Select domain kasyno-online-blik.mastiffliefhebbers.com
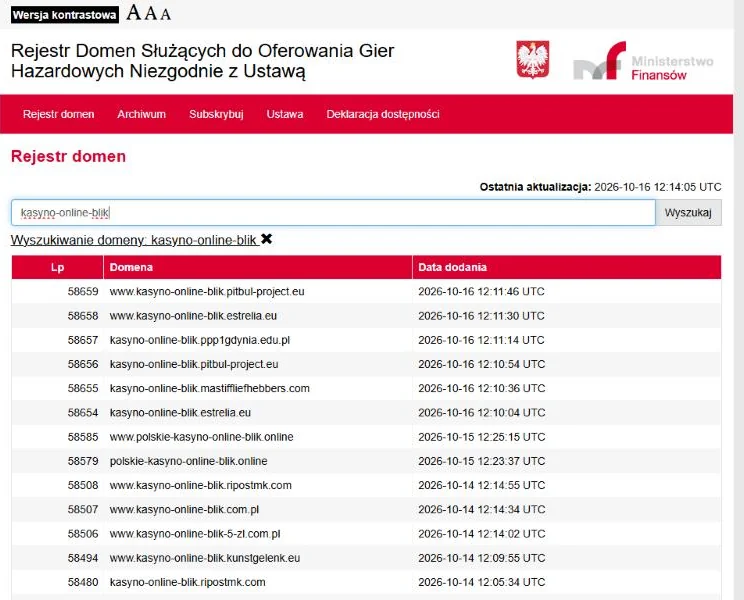The image size is (744, 600). click(x=210, y=388)
